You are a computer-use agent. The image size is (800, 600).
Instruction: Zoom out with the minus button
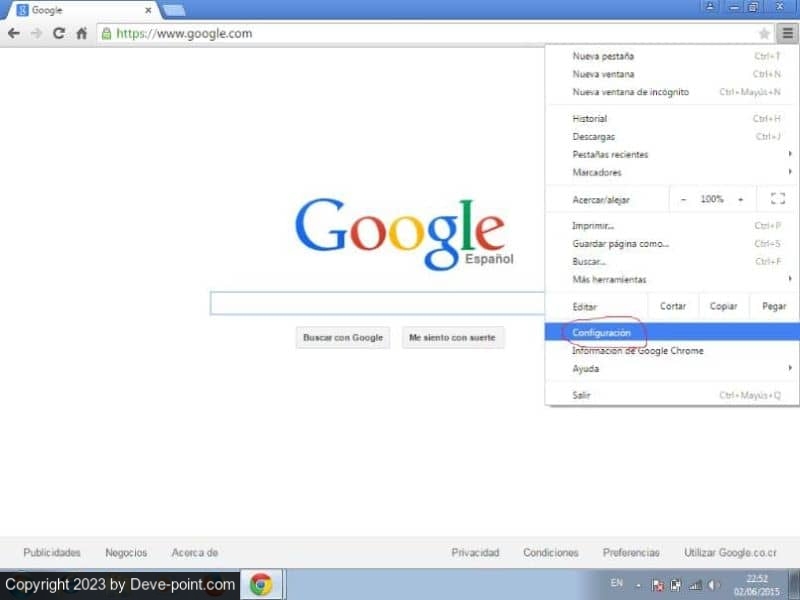coord(684,199)
